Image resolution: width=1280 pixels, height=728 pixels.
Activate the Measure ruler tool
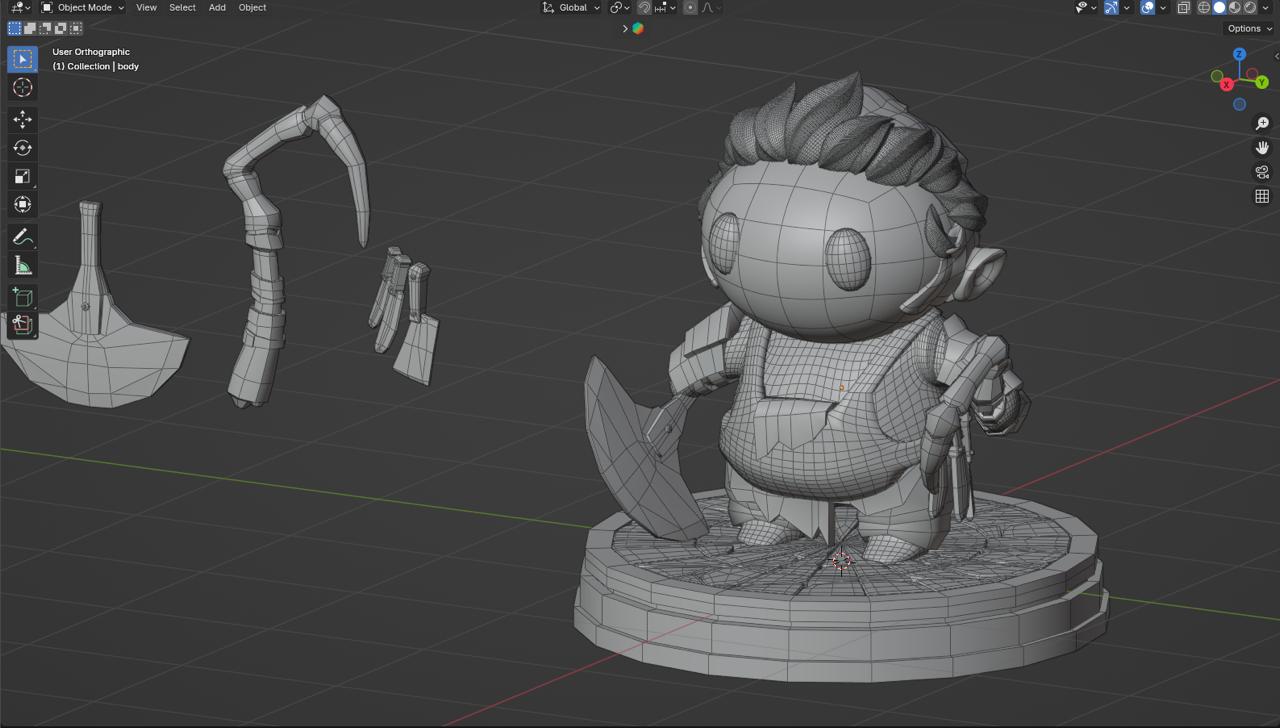pyautogui.click(x=22, y=265)
